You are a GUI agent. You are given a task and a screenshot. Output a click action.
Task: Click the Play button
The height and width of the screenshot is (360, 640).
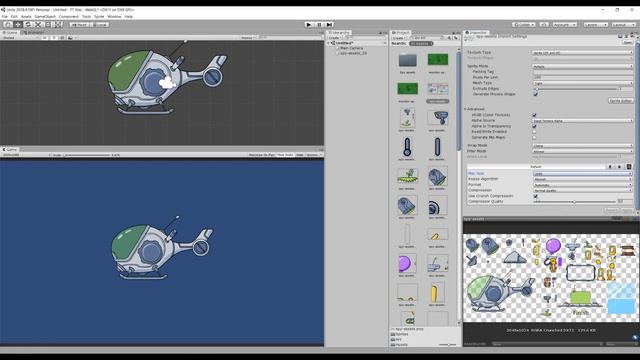click(x=309, y=24)
